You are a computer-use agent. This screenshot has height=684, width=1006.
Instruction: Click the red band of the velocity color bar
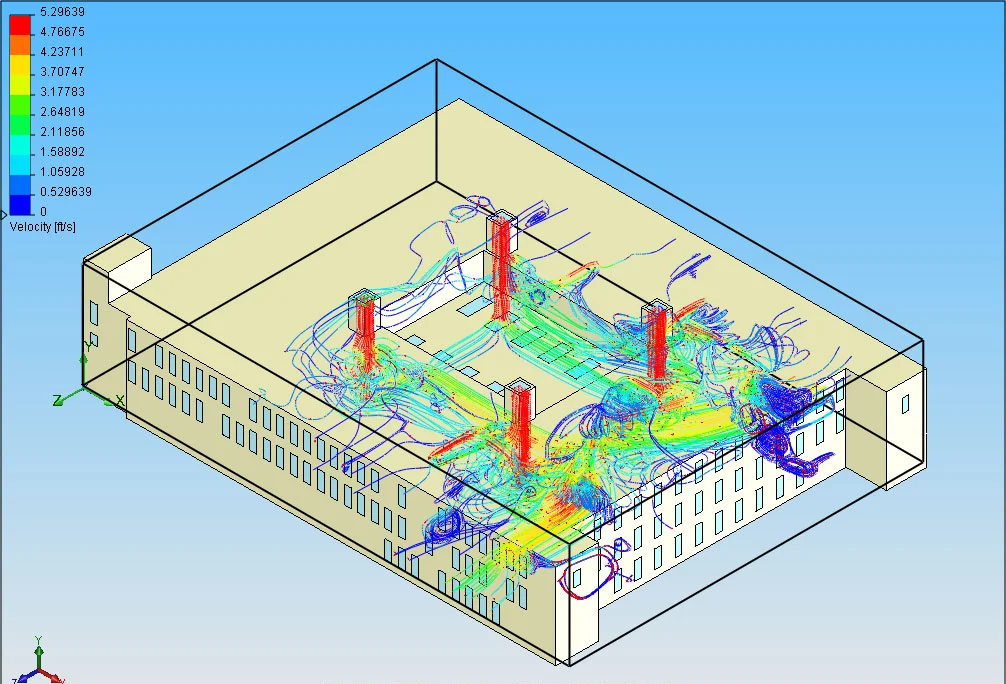pyautogui.click(x=20, y=25)
